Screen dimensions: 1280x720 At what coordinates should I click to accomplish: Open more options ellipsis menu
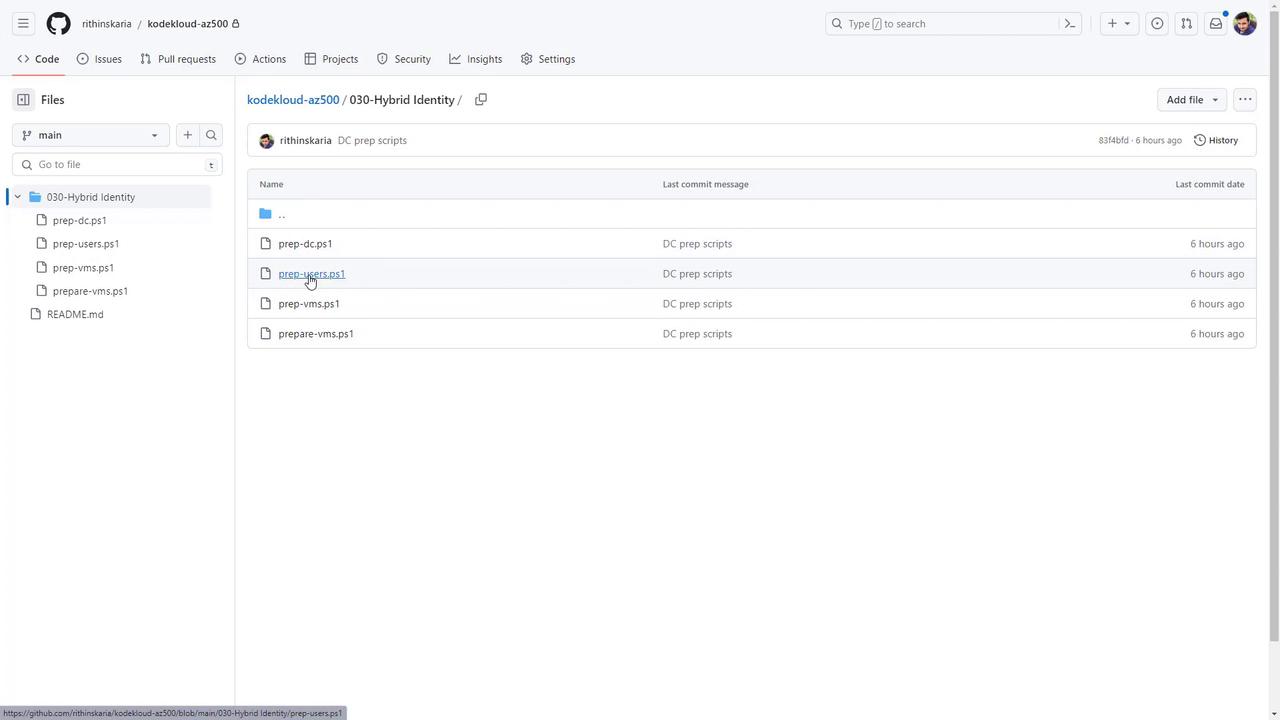pos(1245,100)
